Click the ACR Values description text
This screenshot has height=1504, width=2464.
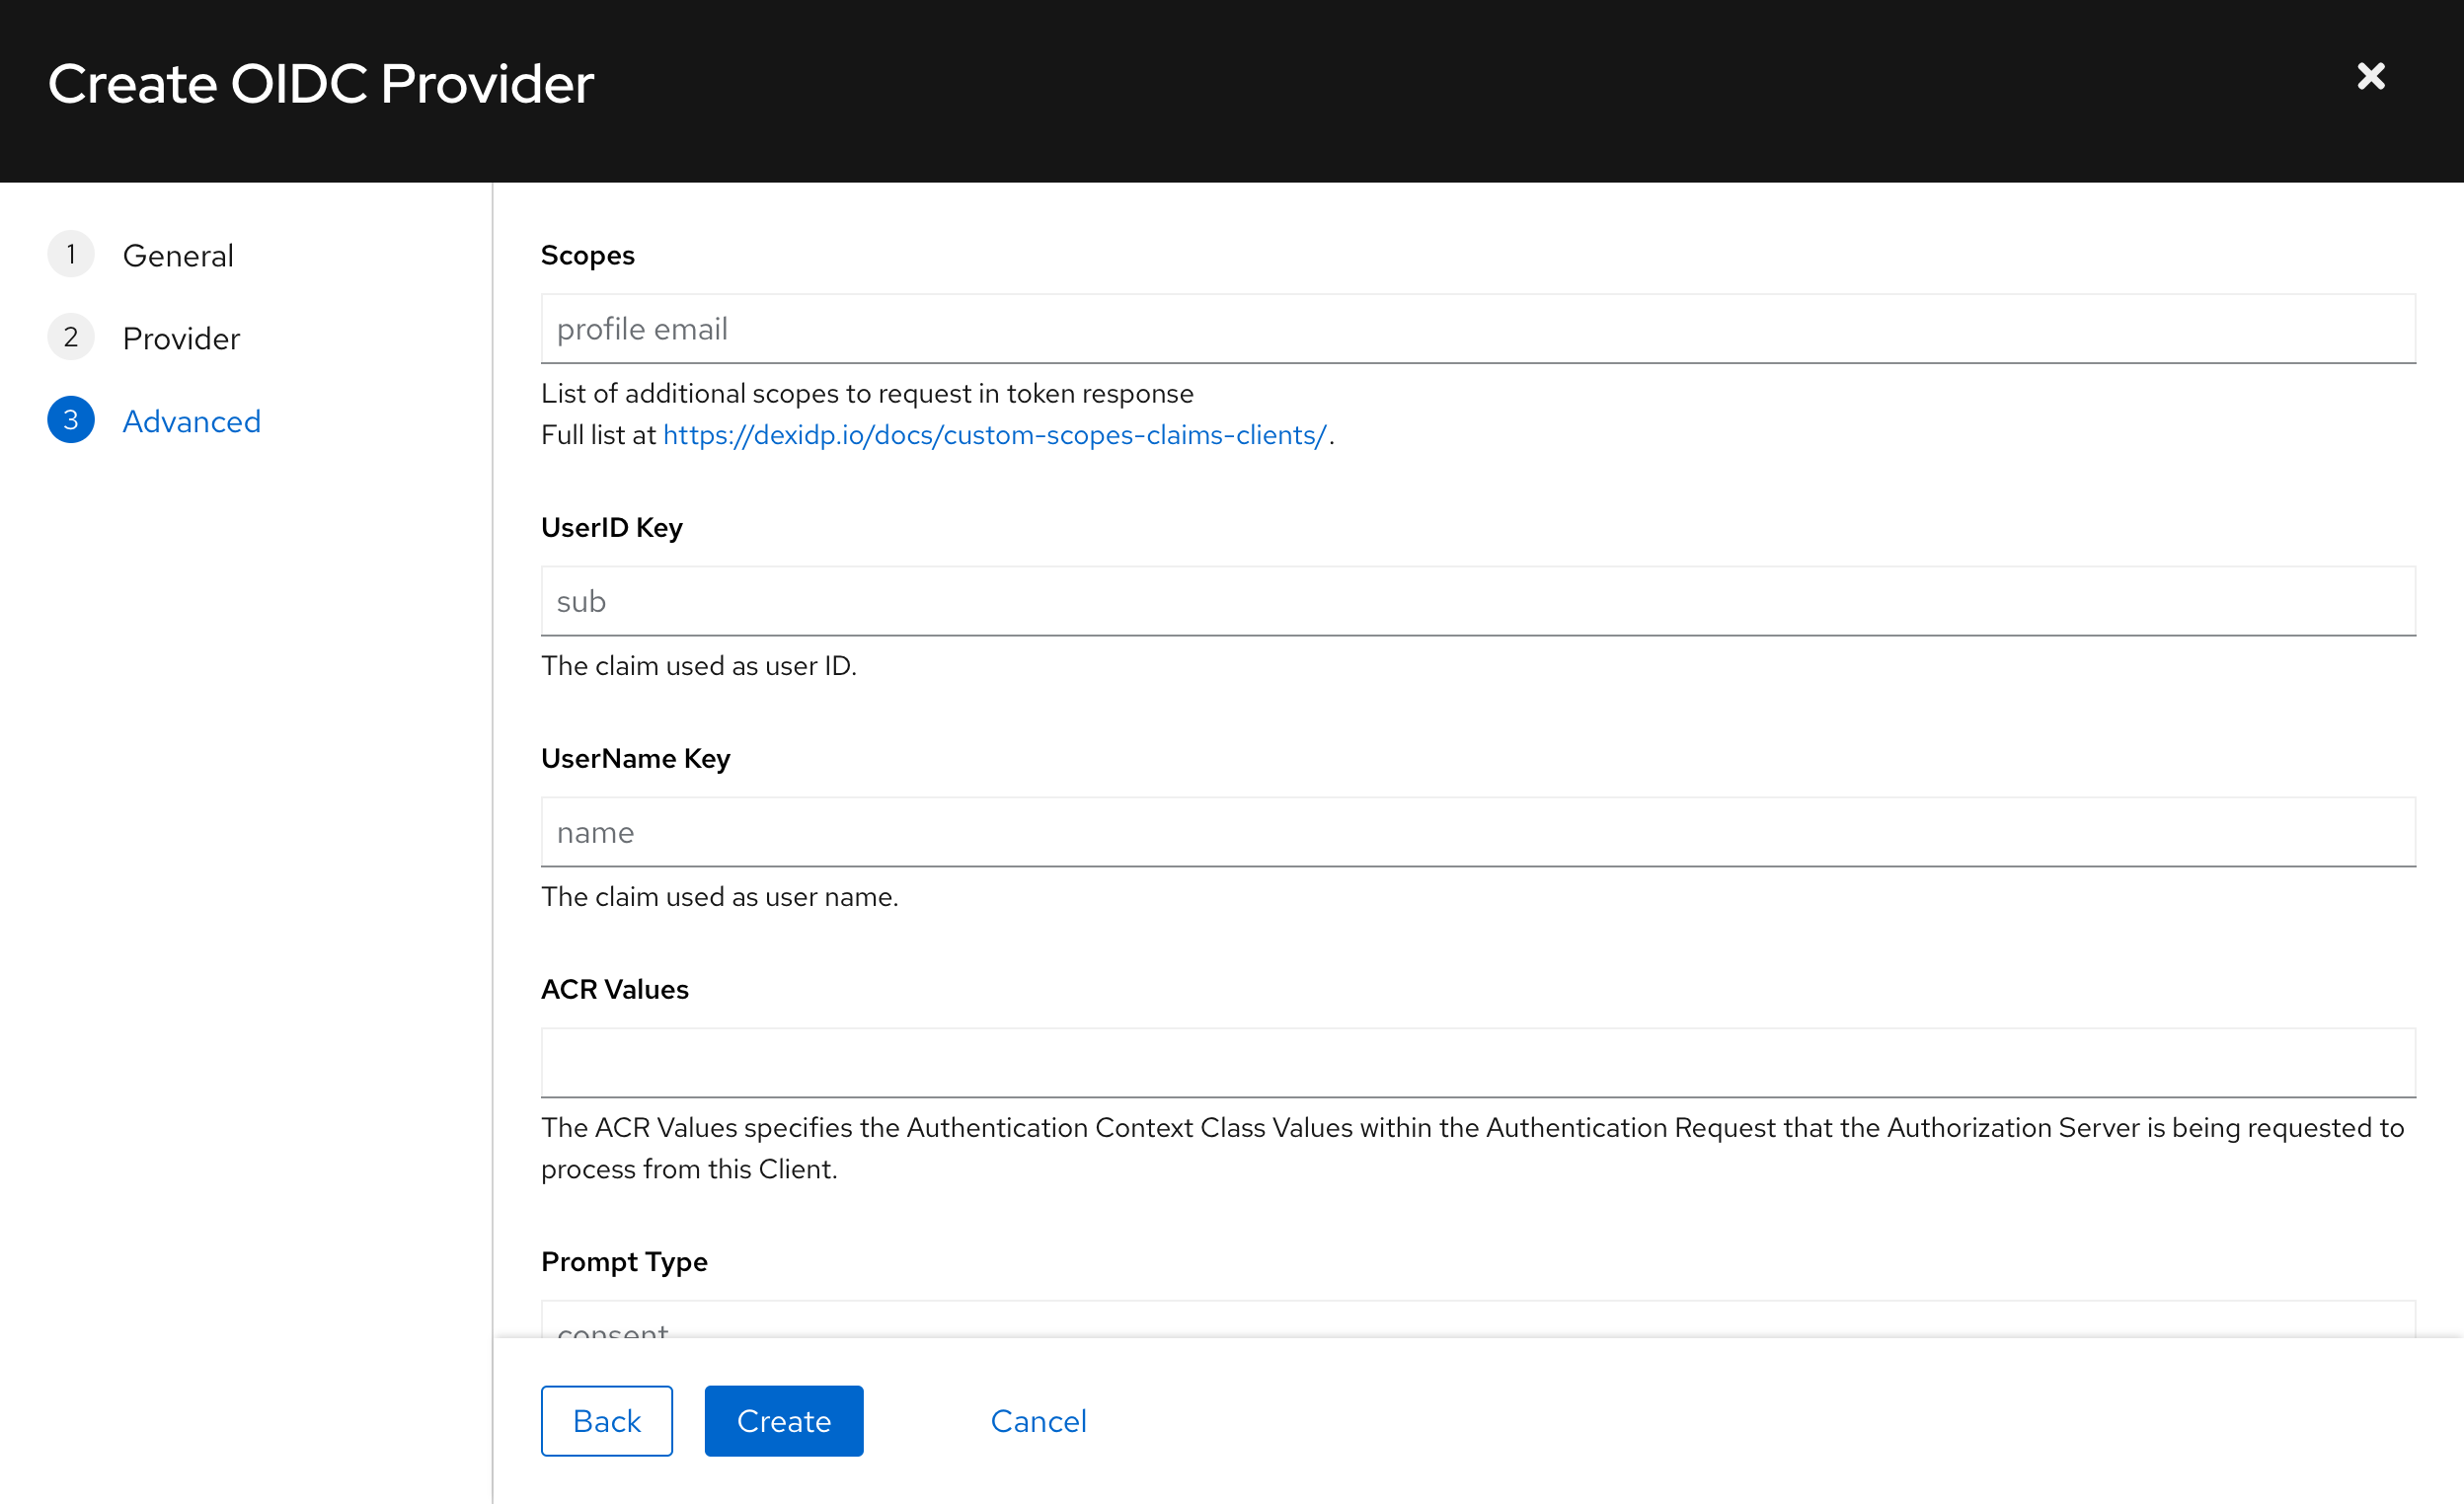tap(1472, 1148)
